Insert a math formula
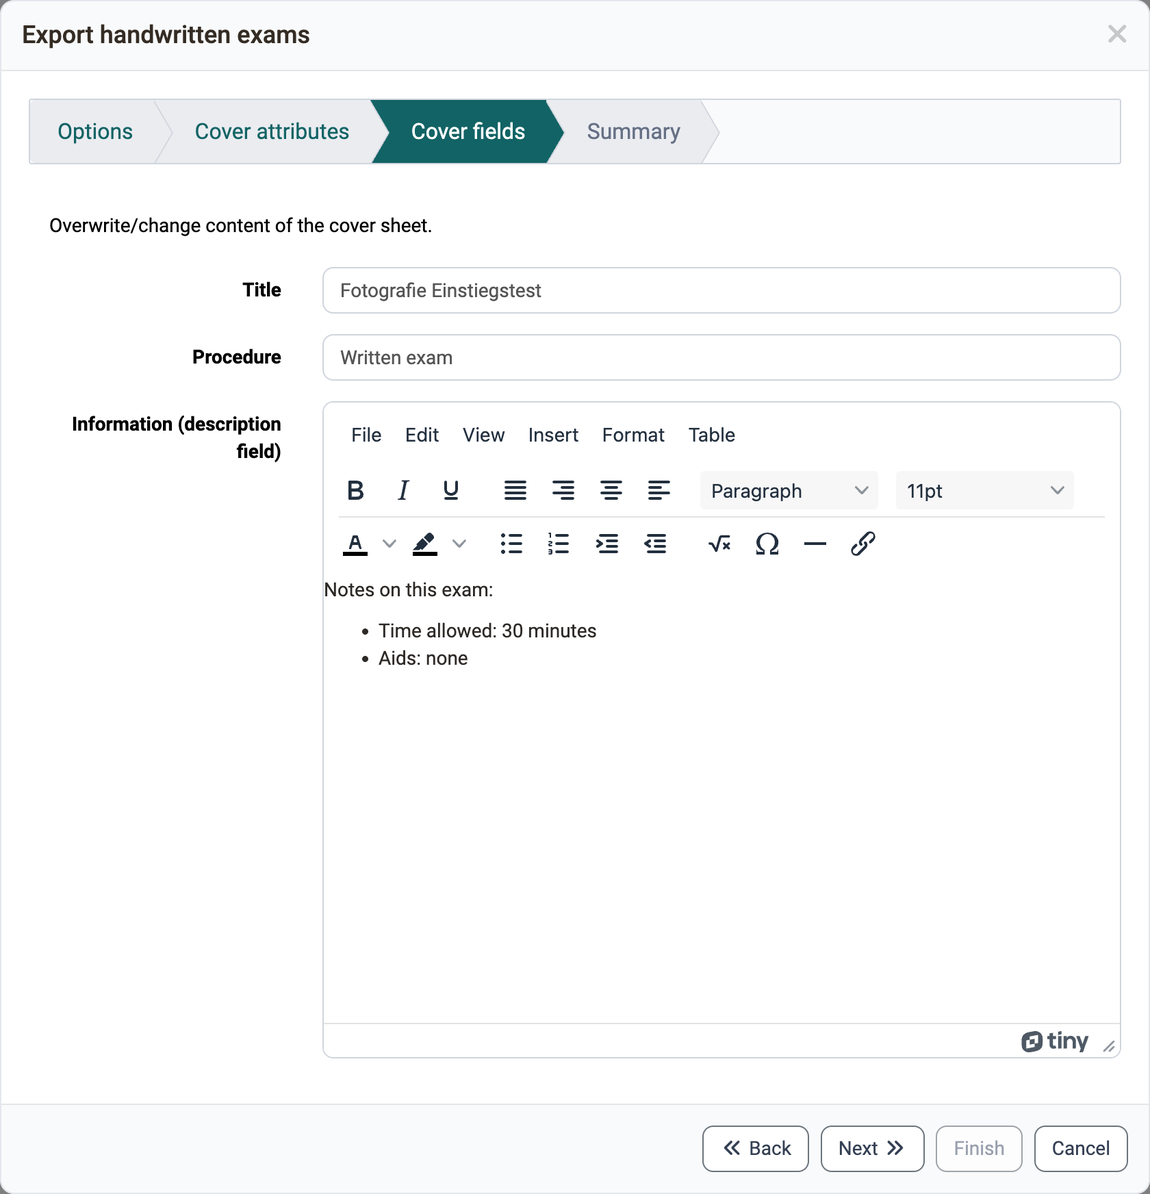Screen dimensions: 1150x1194 [x=719, y=544]
